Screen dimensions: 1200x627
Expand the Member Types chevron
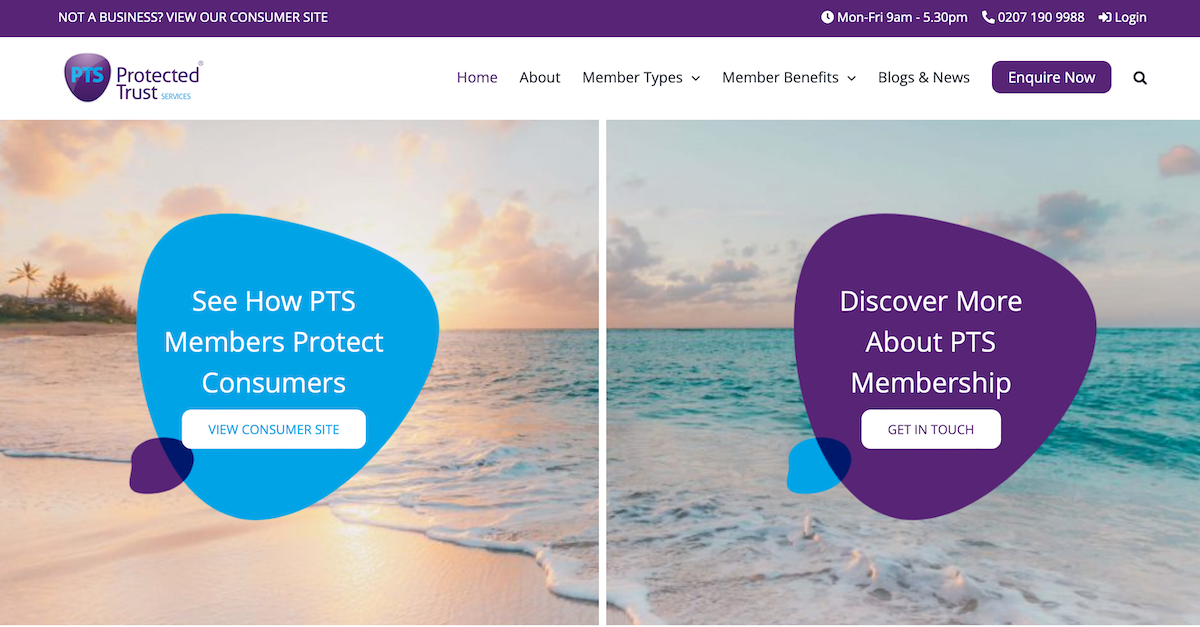click(x=696, y=78)
